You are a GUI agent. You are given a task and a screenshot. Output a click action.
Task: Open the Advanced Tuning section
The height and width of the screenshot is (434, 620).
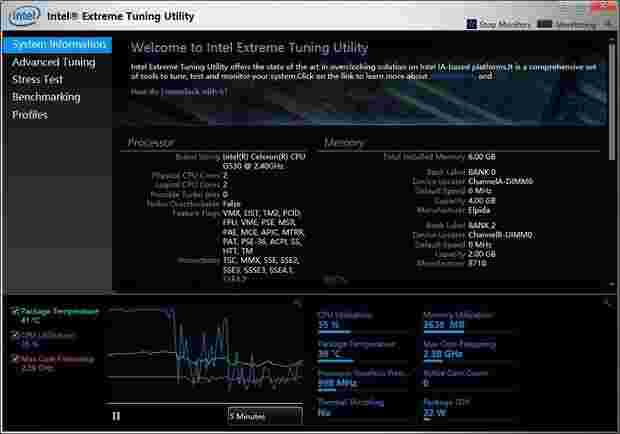click(54, 62)
